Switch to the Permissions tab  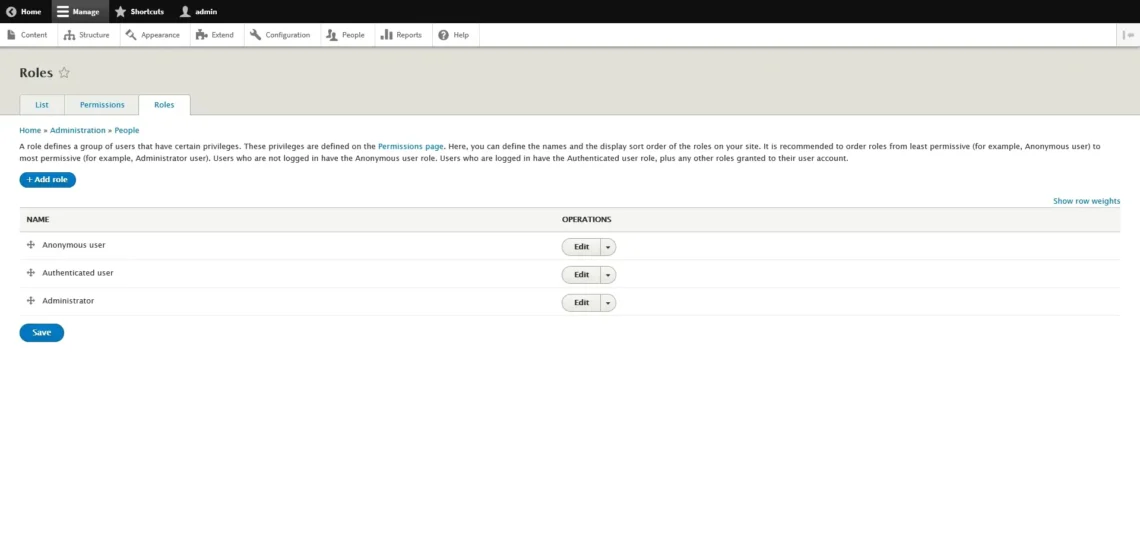(x=102, y=105)
